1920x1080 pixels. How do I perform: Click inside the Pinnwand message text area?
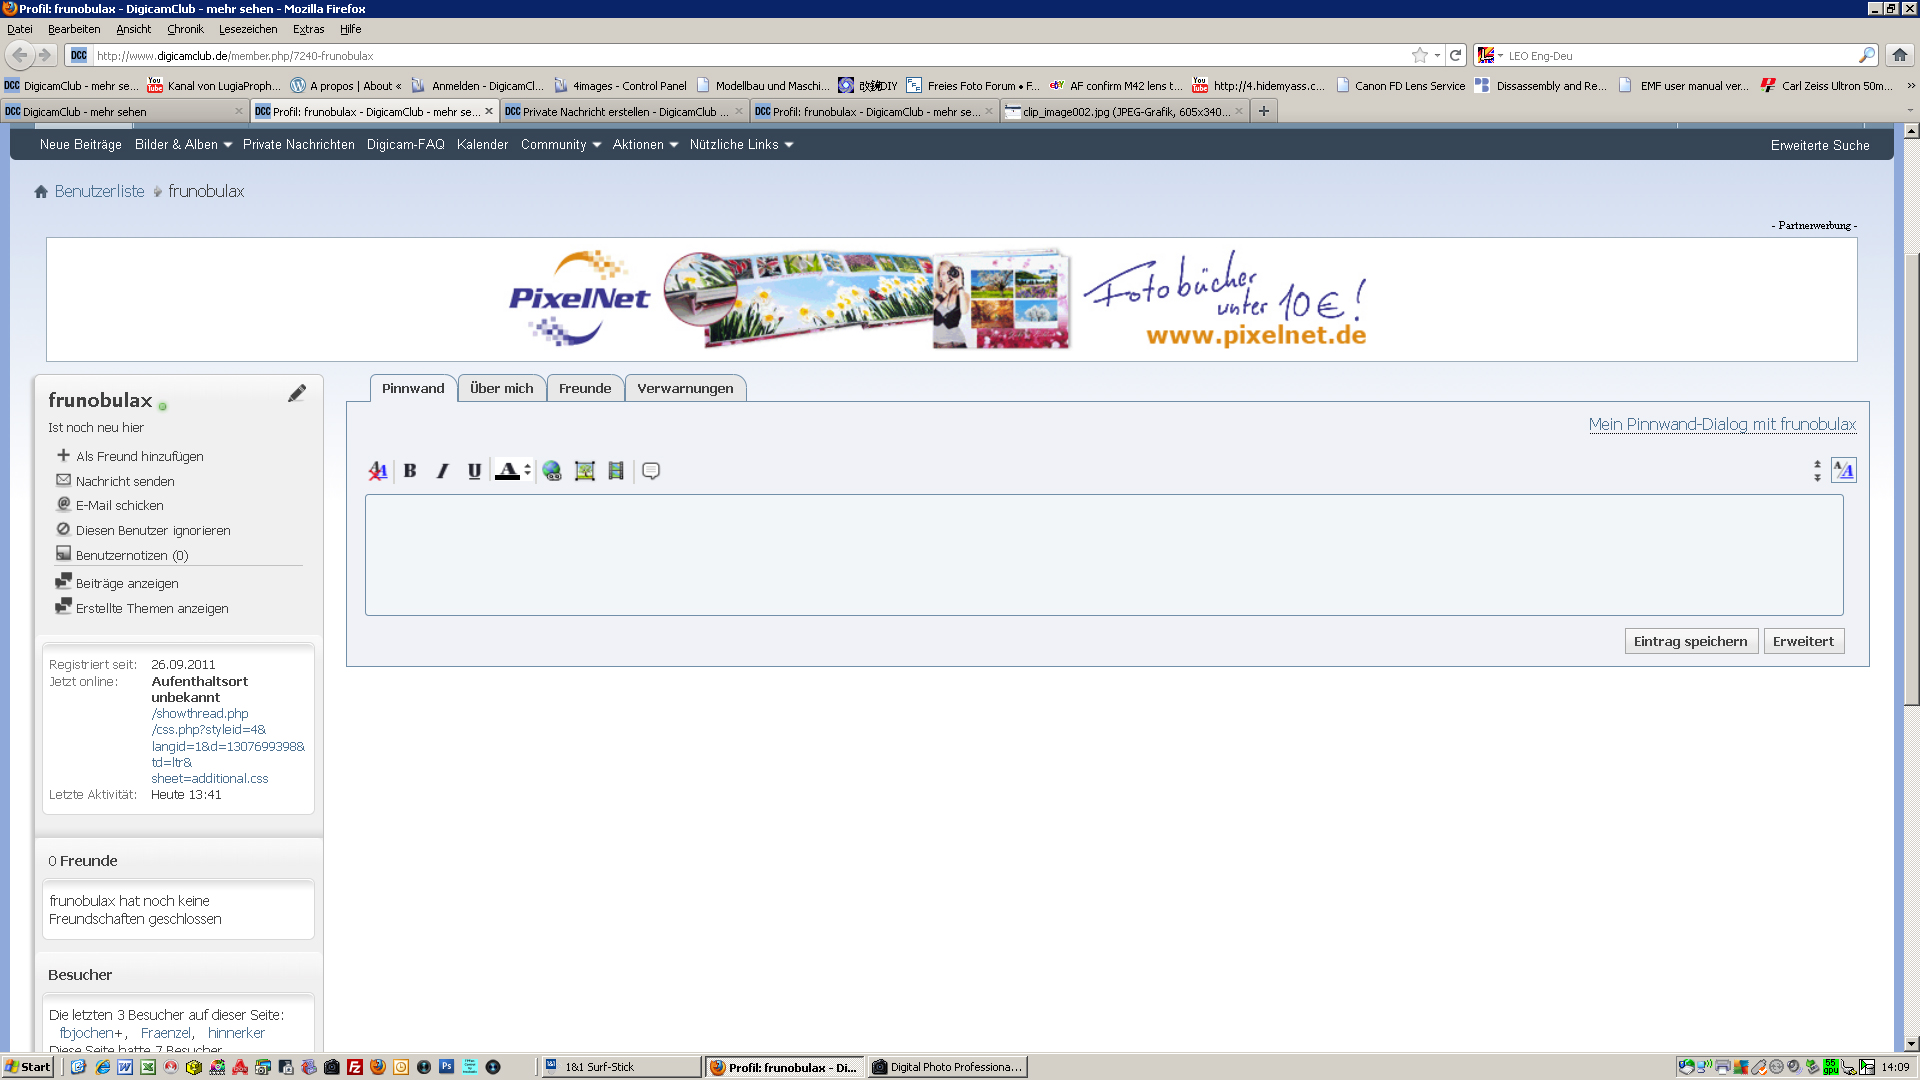pyautogui.click(x=1103, y=555)
